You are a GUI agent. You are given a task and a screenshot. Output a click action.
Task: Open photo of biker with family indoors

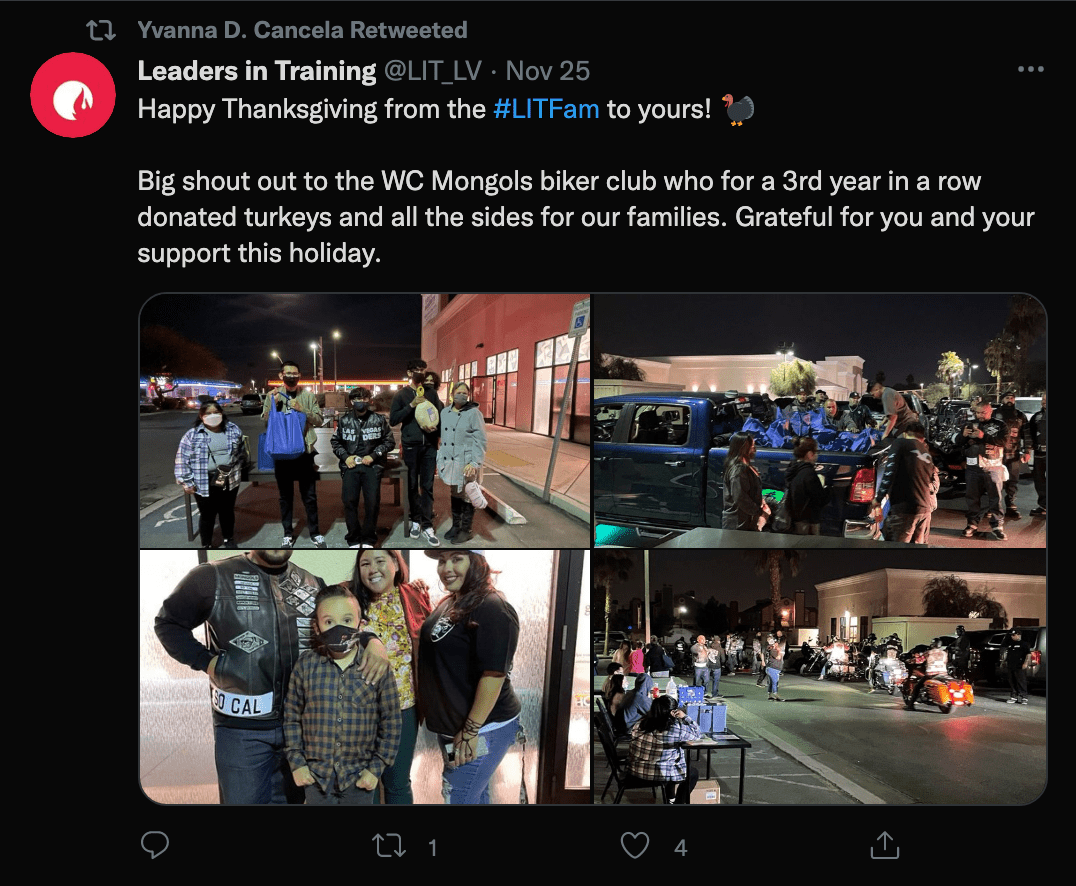(364, 677)
